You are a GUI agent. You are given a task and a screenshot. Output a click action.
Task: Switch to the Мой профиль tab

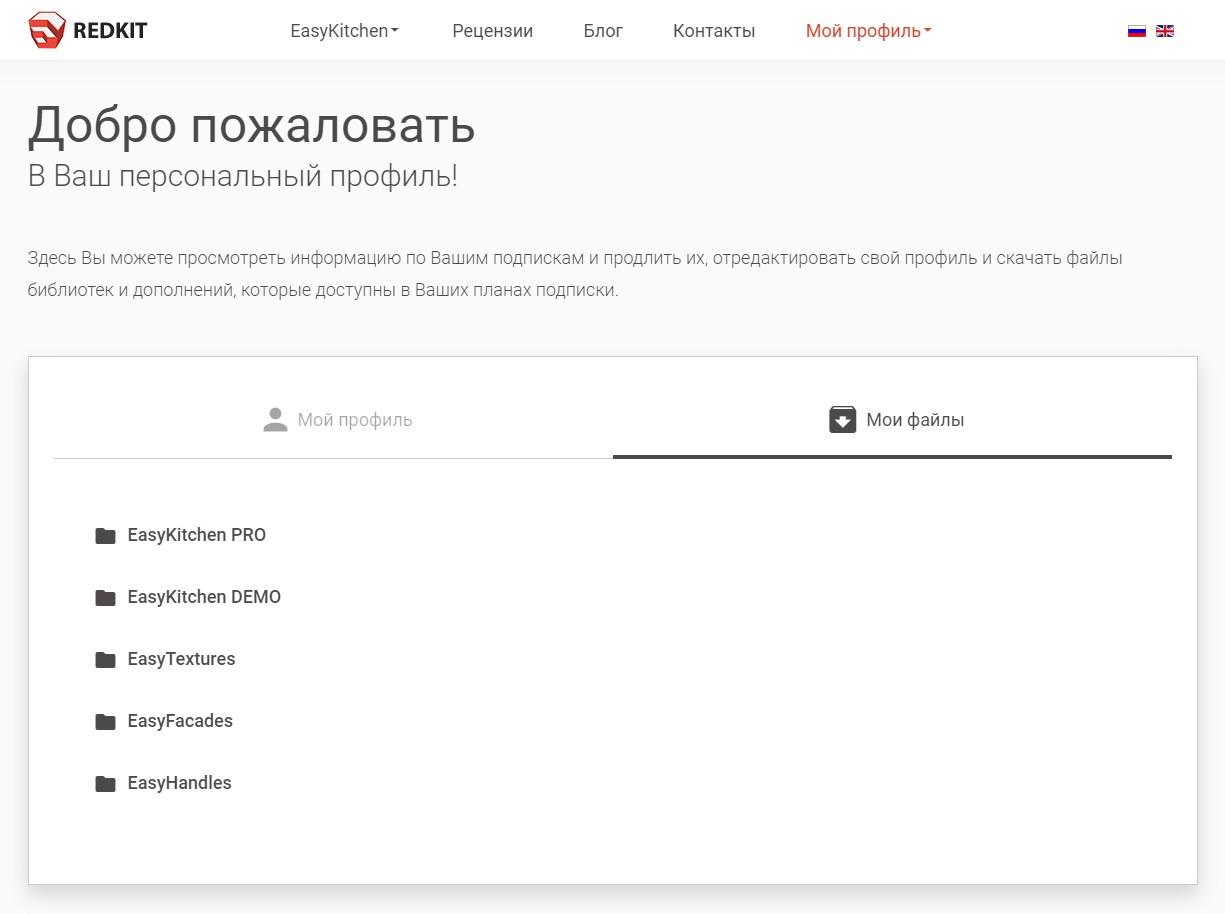[x=334, y=420]
